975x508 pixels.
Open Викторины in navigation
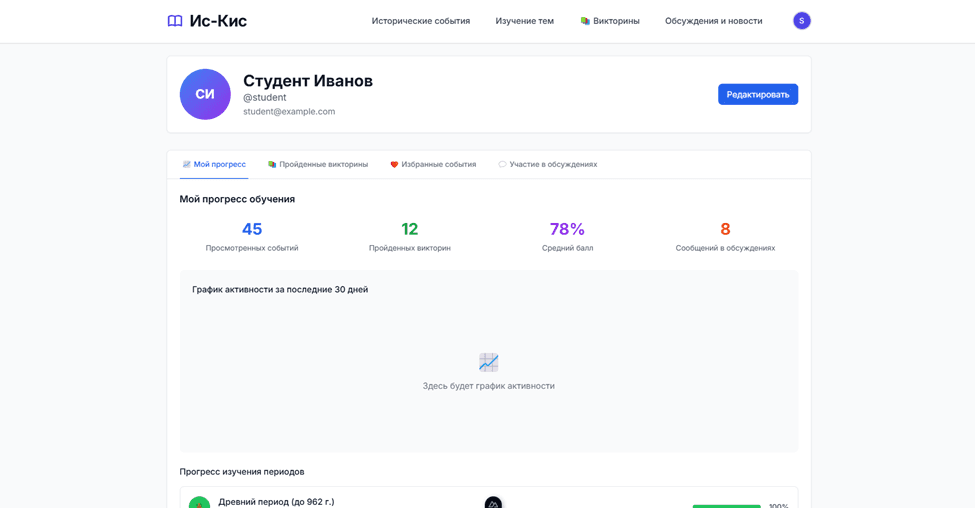(610, 21)
